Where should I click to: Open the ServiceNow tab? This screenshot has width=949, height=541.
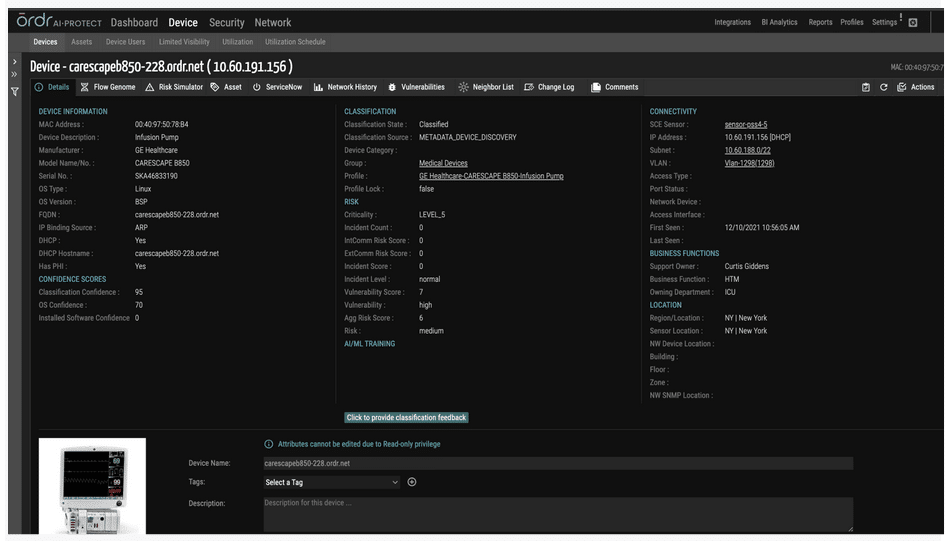point(284,87)
